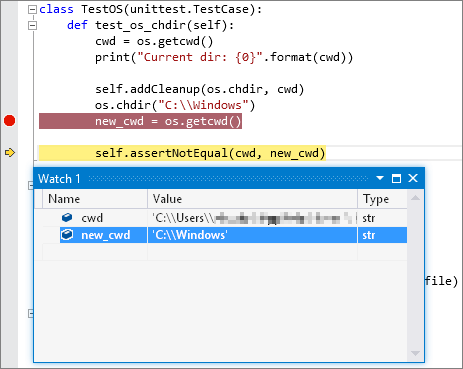Click the self.addCleanup code line
Viewport: 463px width, 369px height.
coord(200,89)
